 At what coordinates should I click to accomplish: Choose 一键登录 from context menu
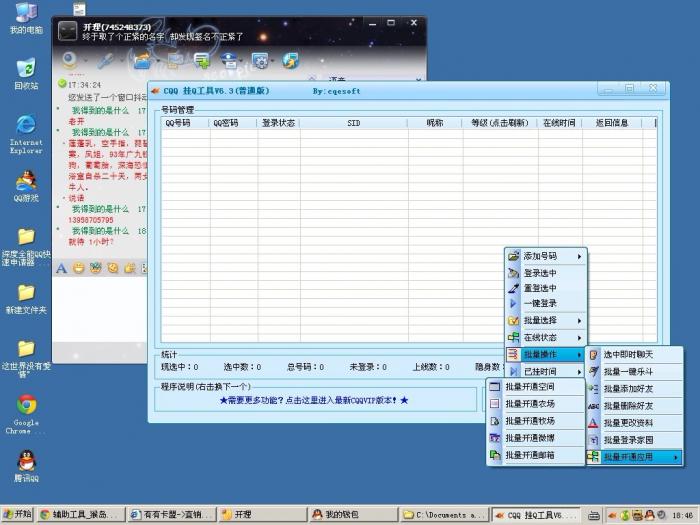tap(546, 304)
